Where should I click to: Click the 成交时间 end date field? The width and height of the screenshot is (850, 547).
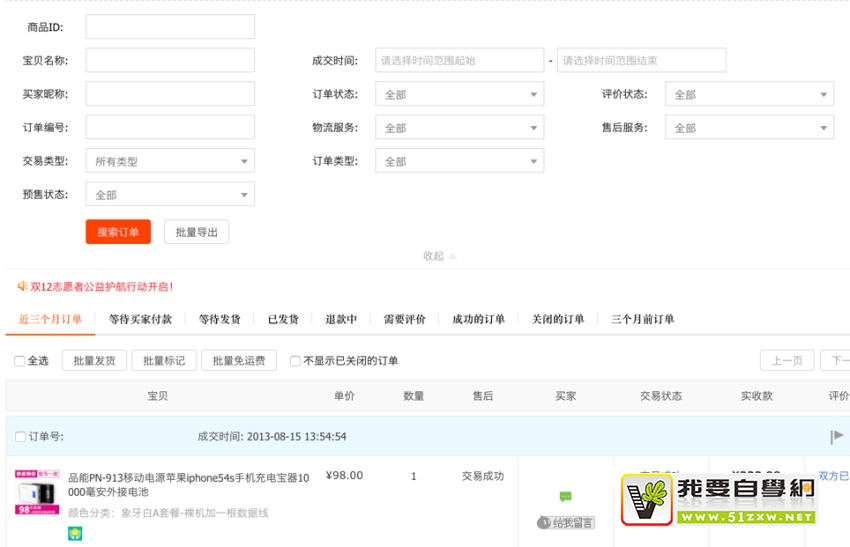[641, 60]
